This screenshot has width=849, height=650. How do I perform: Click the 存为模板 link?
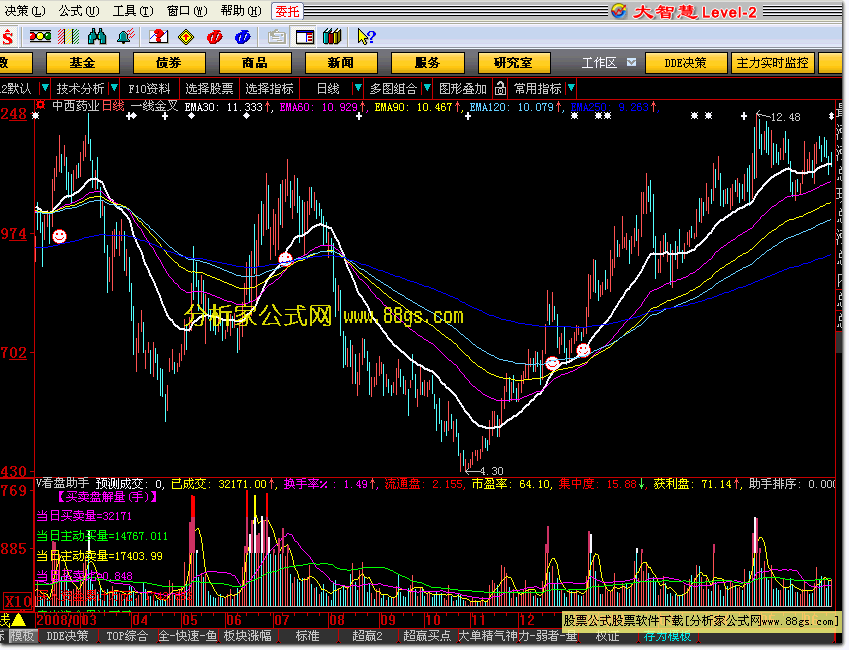pyautogui.click(x=667, y=636)
